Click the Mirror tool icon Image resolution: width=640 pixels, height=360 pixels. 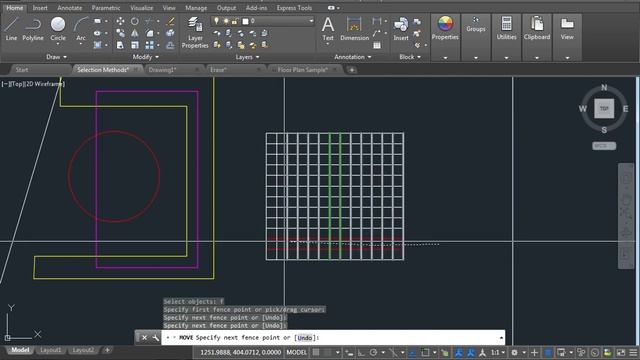[x=134, y=33]
